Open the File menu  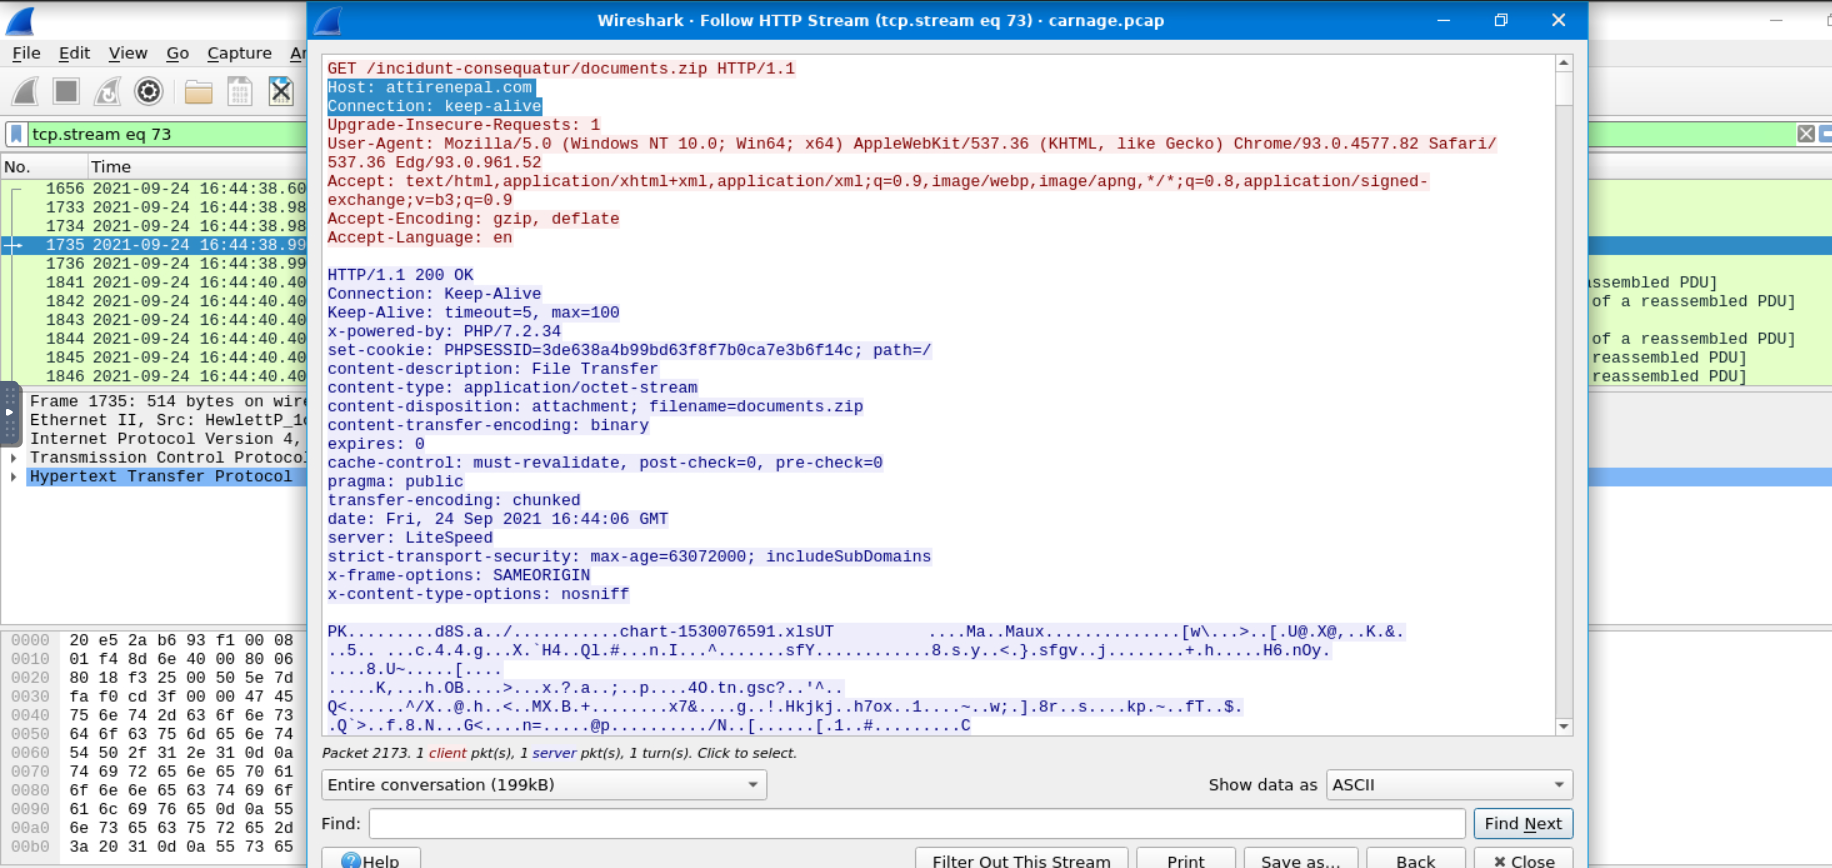click(26, 53)
